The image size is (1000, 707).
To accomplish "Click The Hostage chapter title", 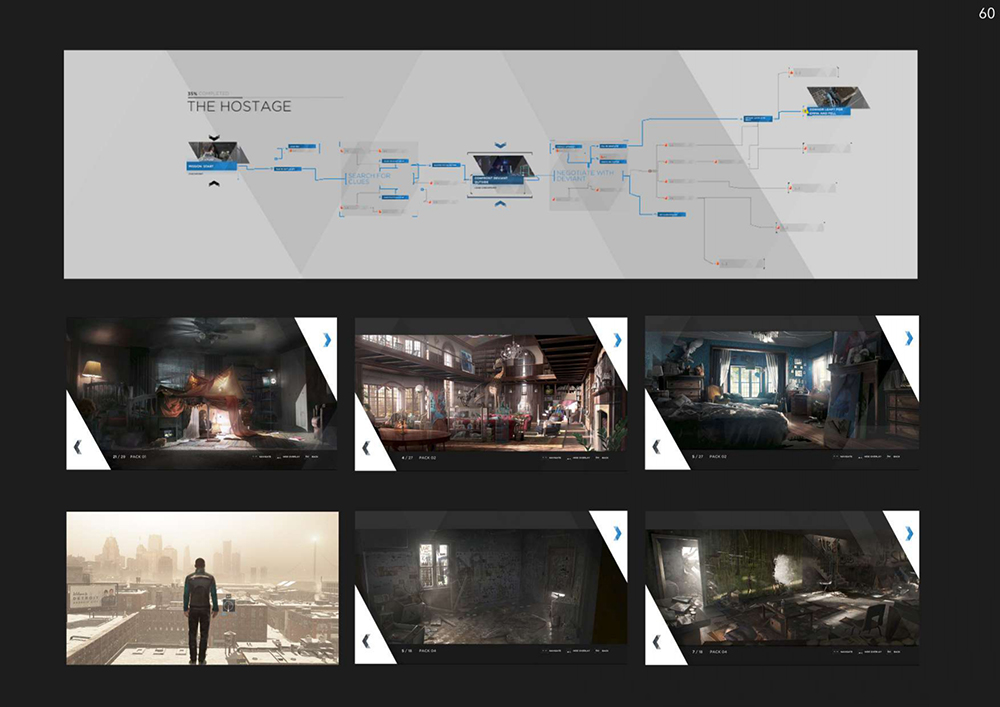I will (239, 106).
